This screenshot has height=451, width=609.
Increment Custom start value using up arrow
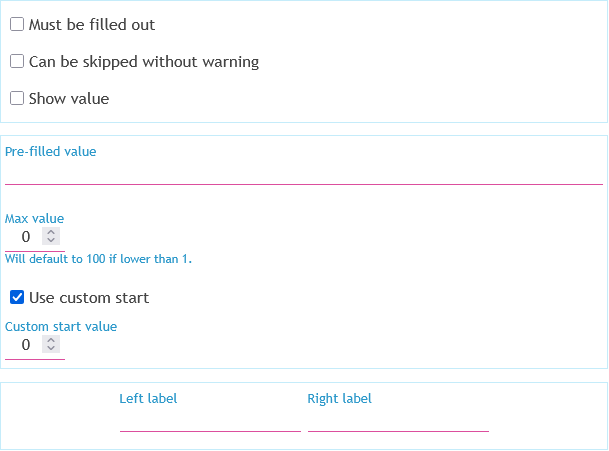(x=52, y=340)
